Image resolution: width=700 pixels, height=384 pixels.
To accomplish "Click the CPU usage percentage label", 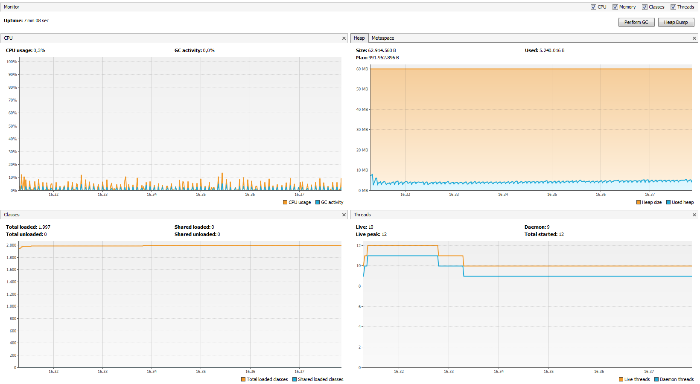I will click(25, 50).
